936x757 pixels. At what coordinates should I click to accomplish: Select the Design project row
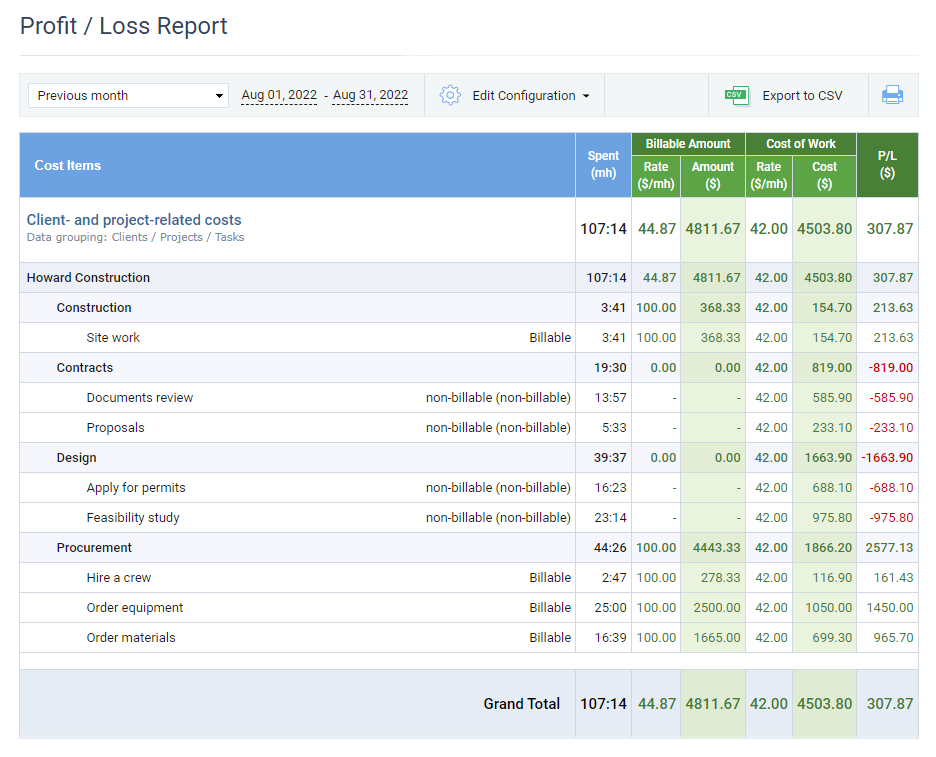pyautogui.click(x=469, y=458)
